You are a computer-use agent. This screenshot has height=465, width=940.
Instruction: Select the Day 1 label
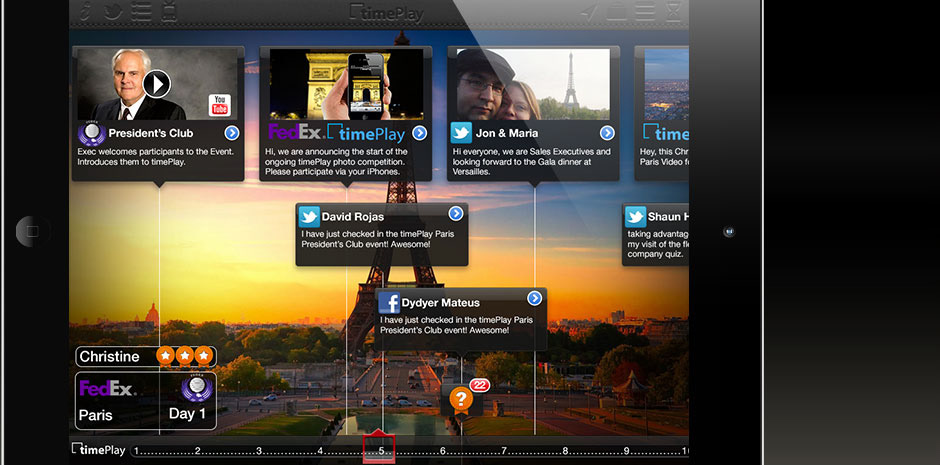(187, 413)
